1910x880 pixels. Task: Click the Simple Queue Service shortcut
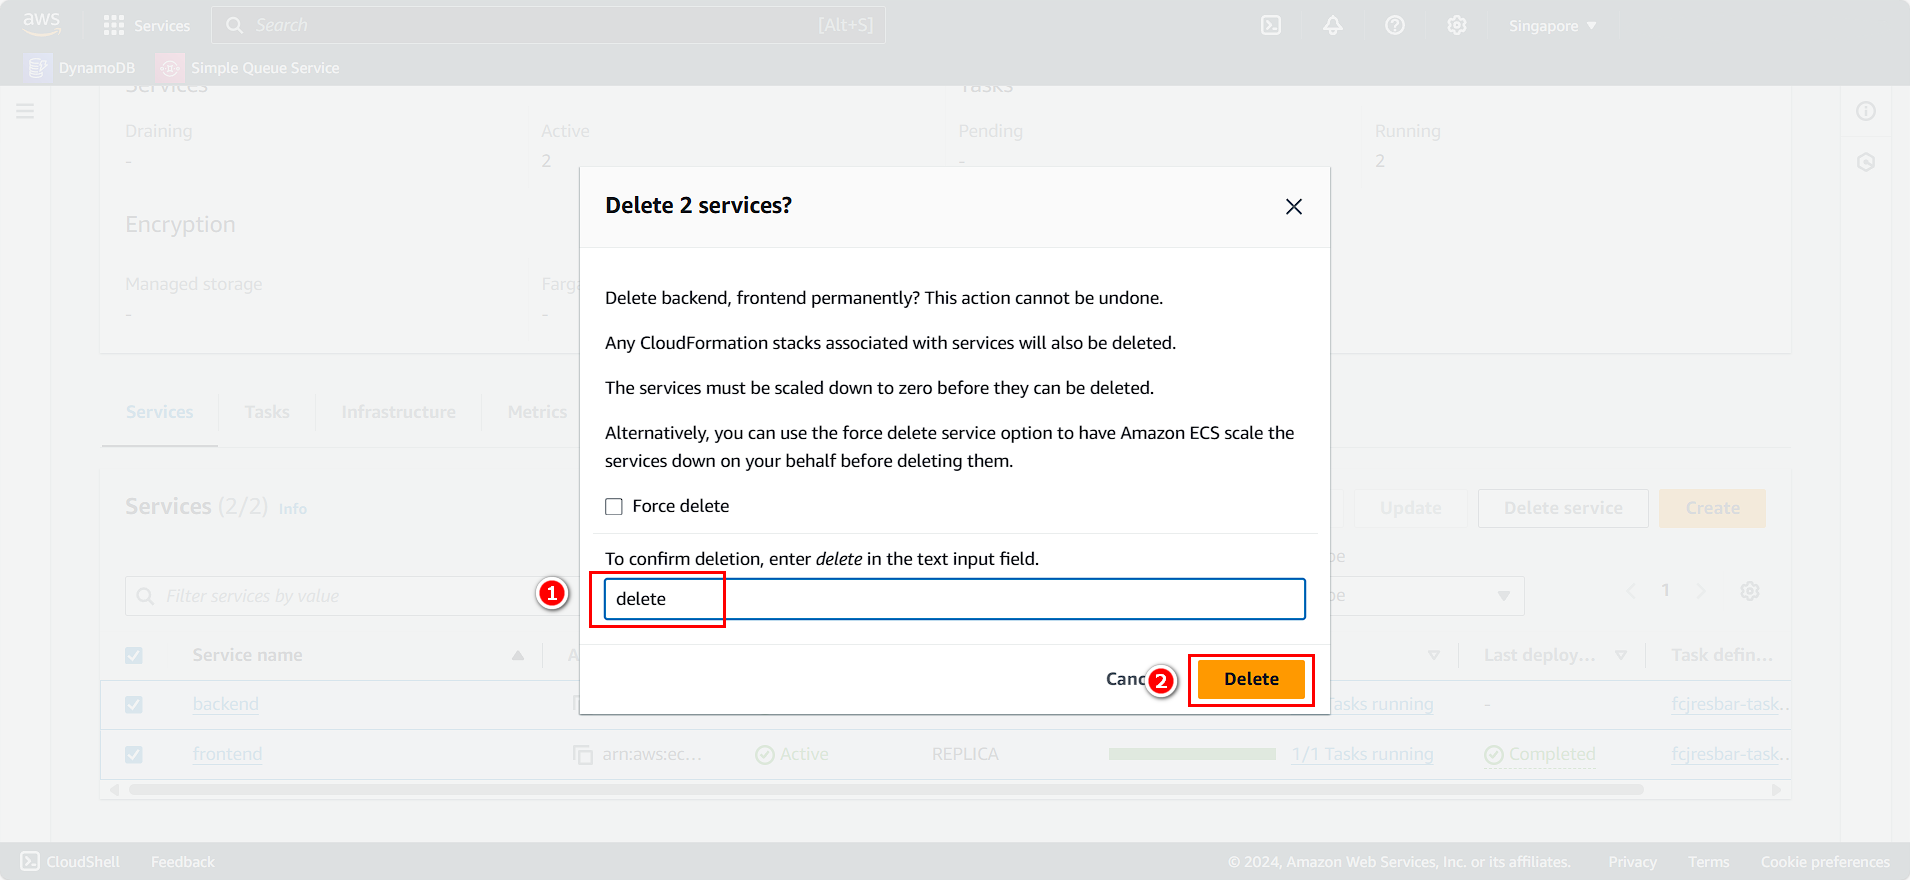click(248, 67)
